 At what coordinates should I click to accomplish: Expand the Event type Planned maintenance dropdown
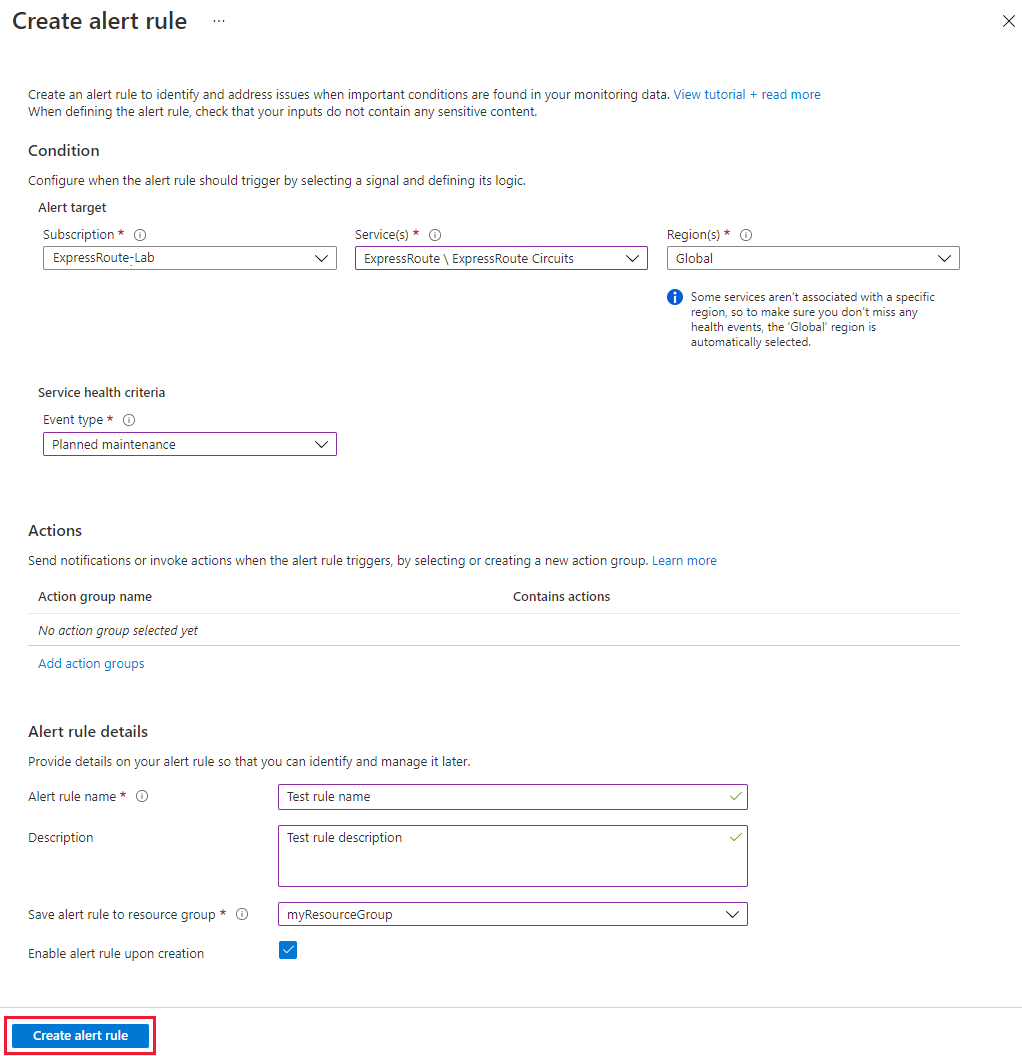190,444
